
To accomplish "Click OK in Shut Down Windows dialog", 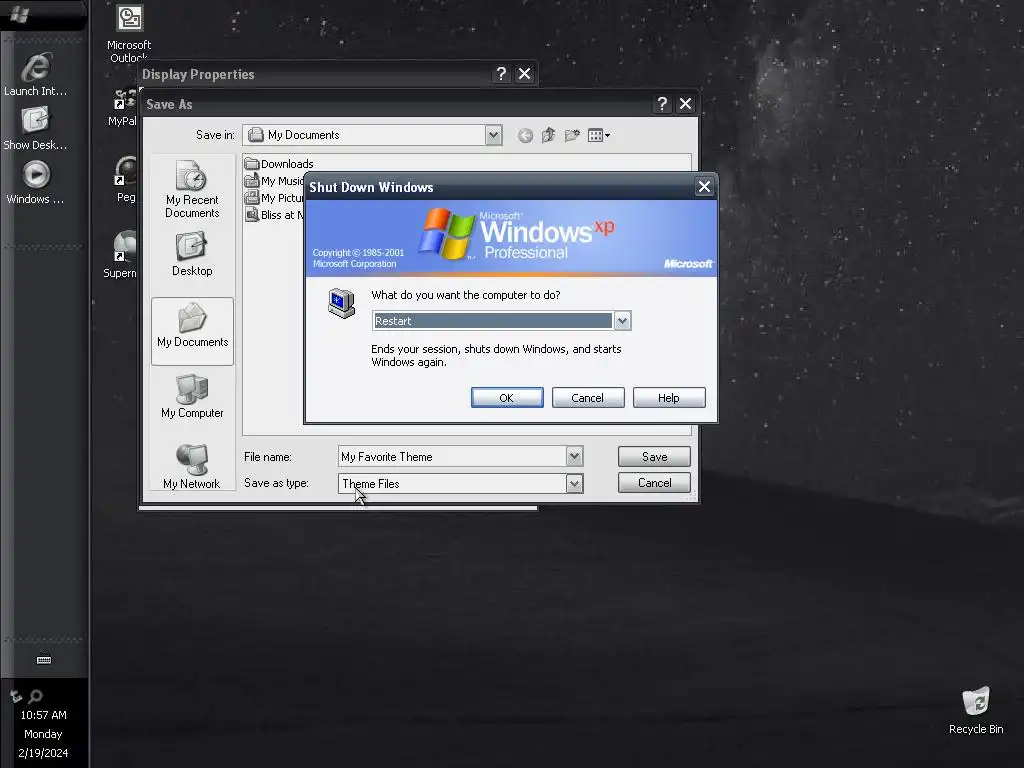I will pos(507,398).
